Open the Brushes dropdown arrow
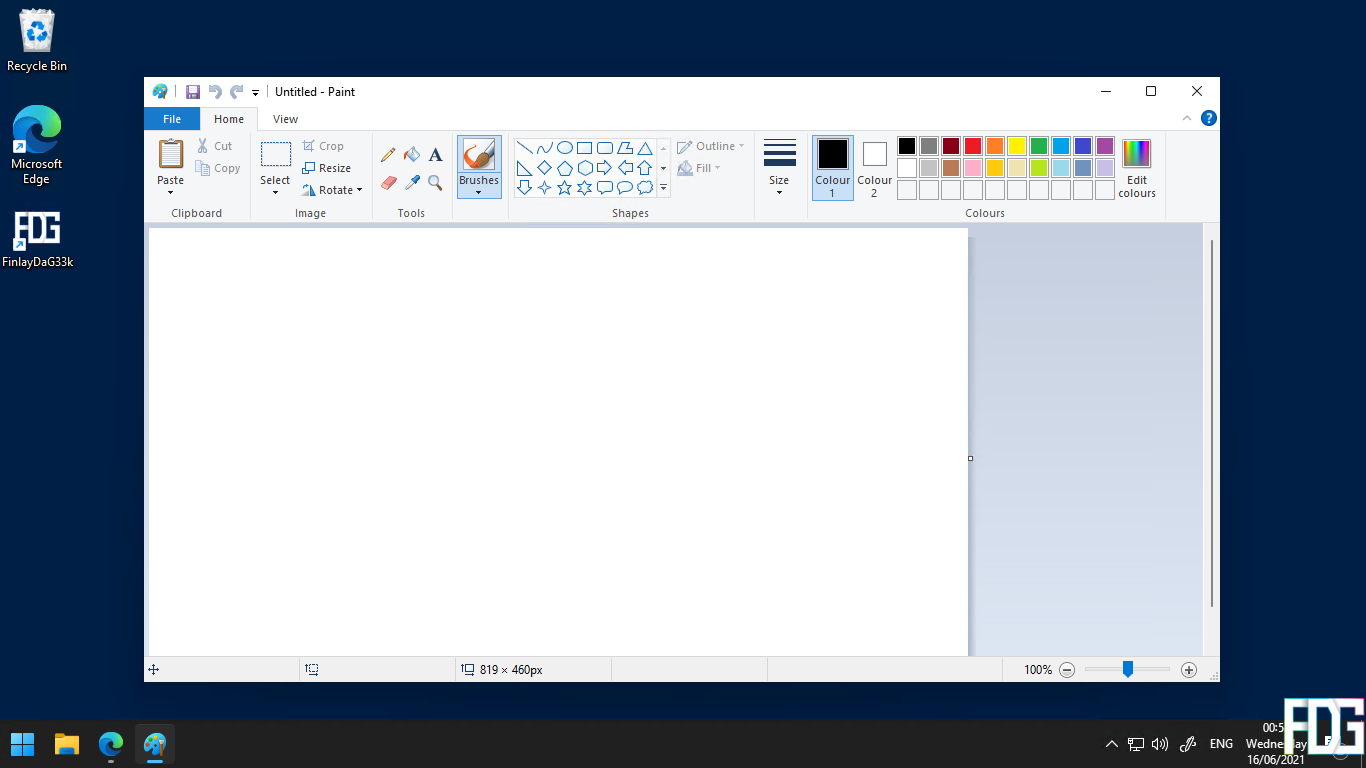The image size is (1366, 768). [x=478, y=192]
